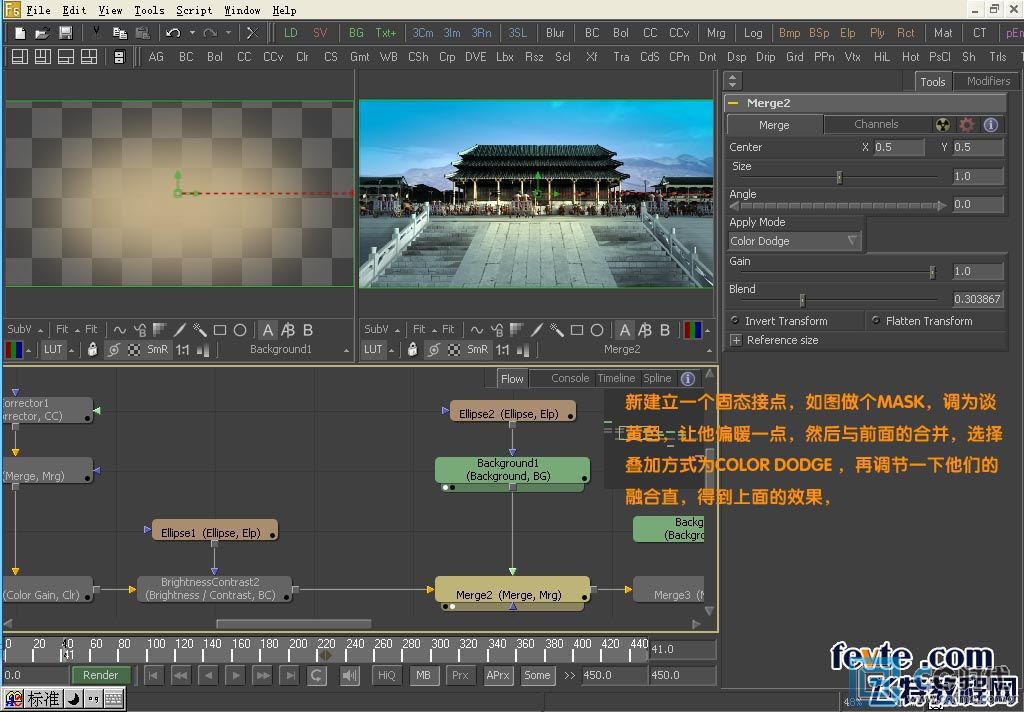Image resolution: width=1024 pixels, height=712 pixels.
Task: Toggle APrx auto proxy mode
Action: (x=498, y=675)
